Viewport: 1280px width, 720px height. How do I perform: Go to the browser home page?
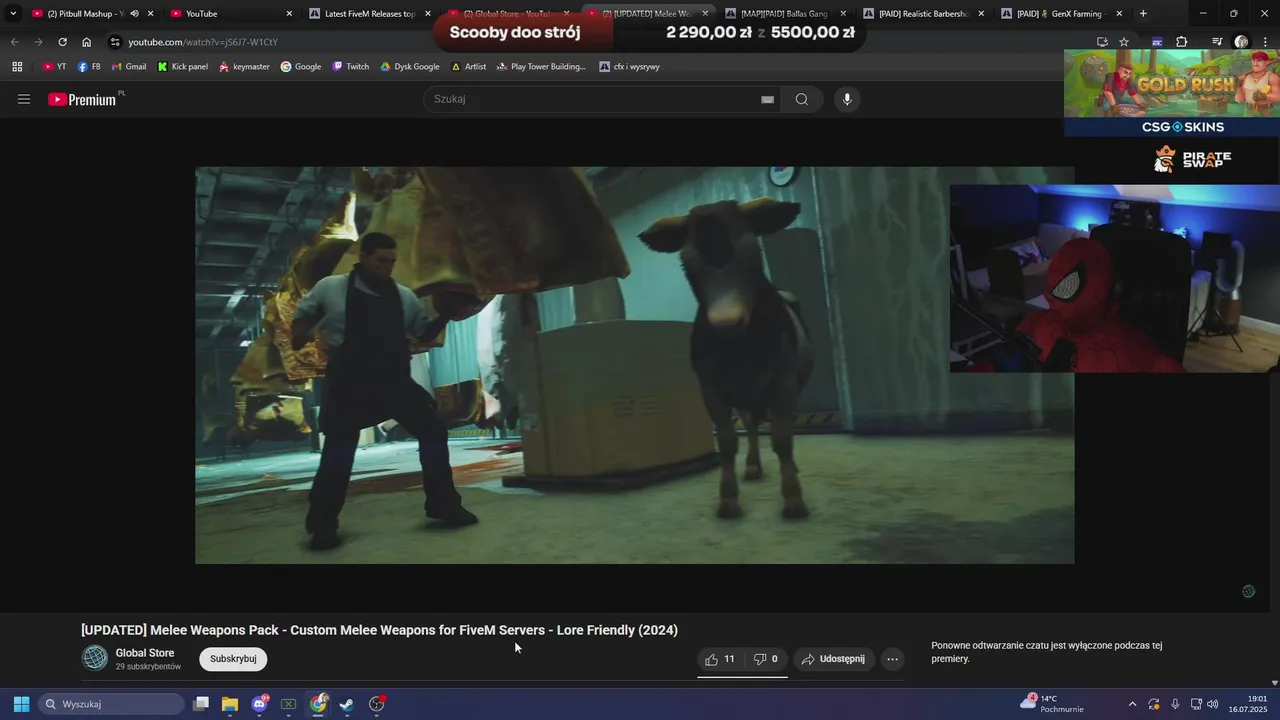pyautogui.click(x=86, y=42)
